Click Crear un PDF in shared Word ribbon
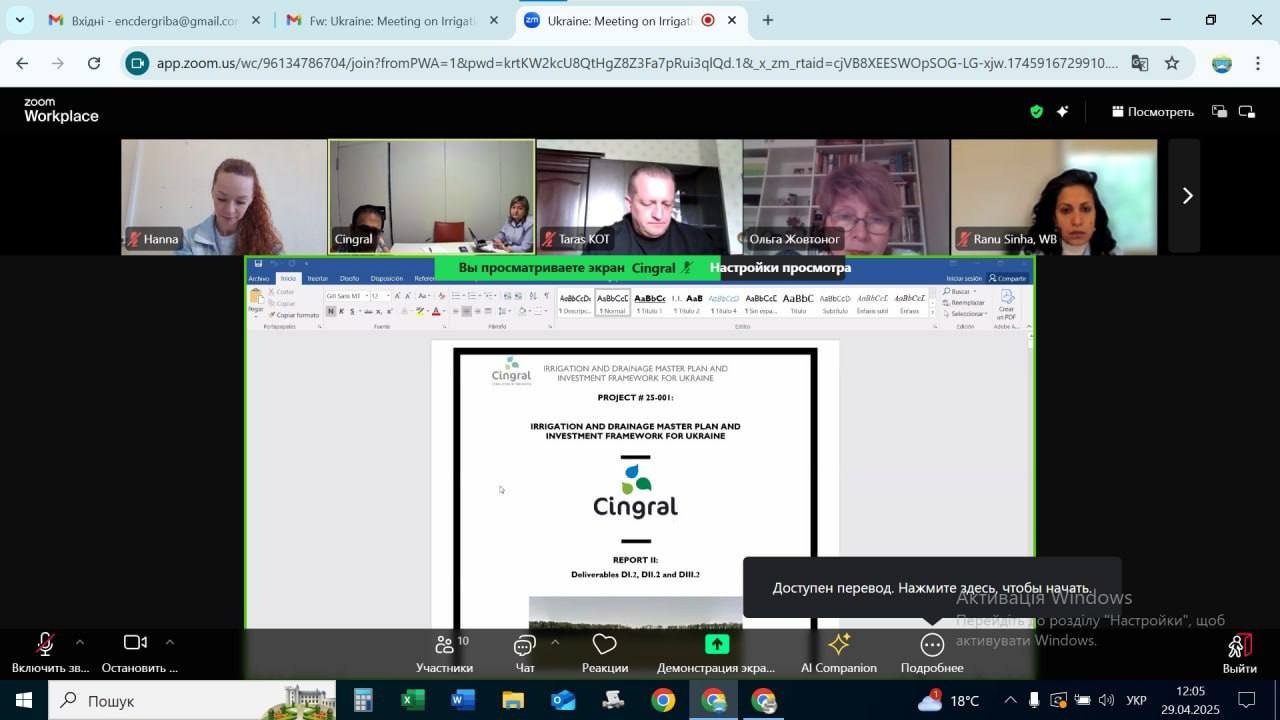The image size is (1280, 720). coord(1006,304)
